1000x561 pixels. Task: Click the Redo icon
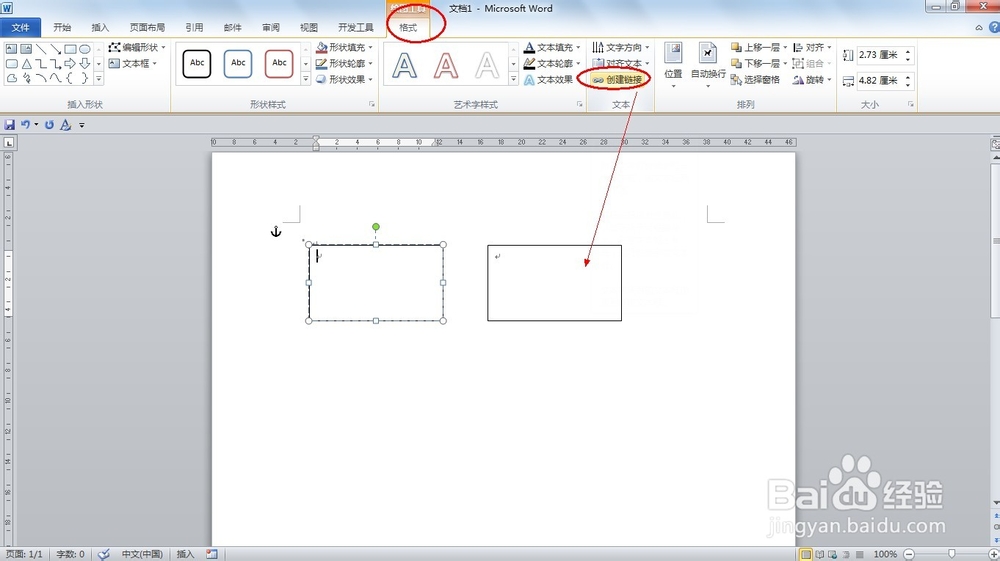pos(49,125)
